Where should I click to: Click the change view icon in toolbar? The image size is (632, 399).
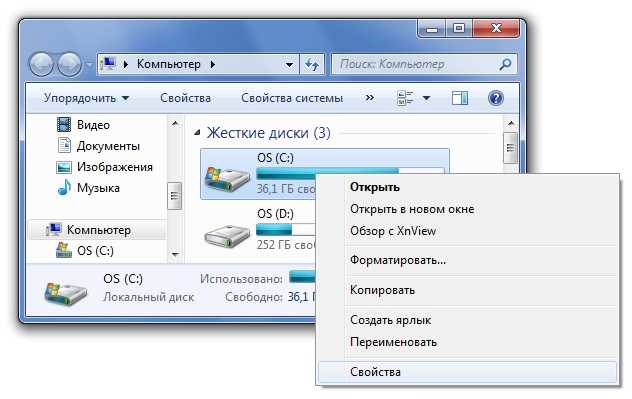[x=405, y=98]
